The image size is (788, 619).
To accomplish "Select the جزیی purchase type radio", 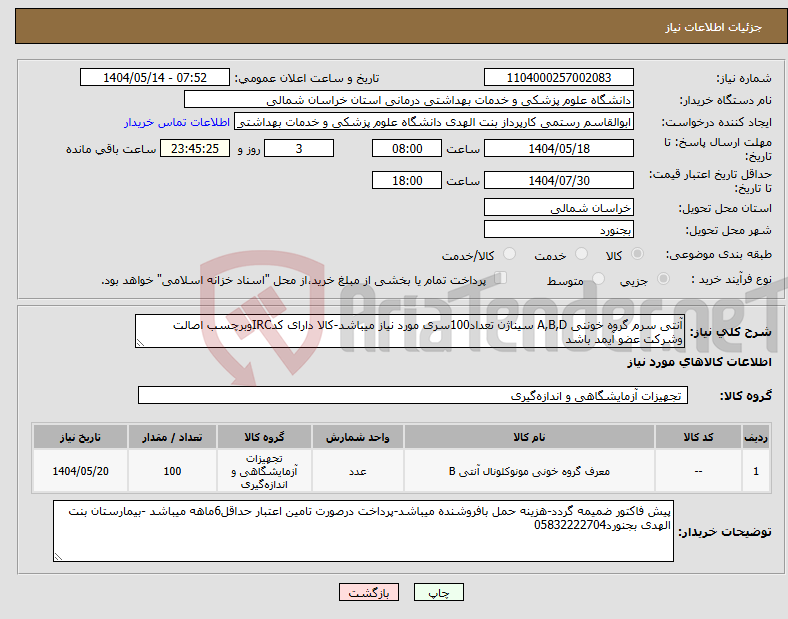I will (x=663, y=278).
